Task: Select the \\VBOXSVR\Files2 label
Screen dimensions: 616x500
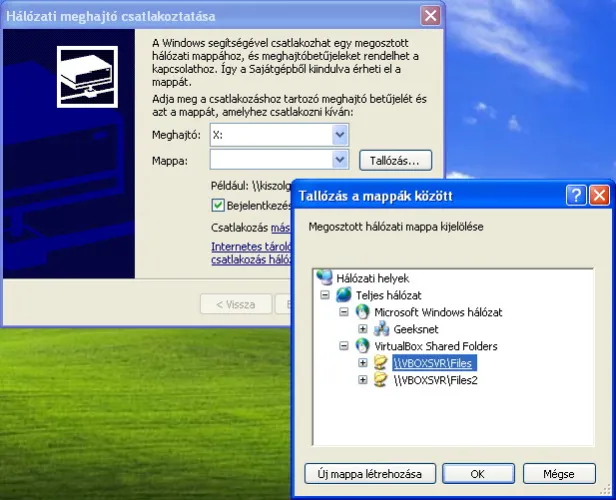Action: coord(435,380)
